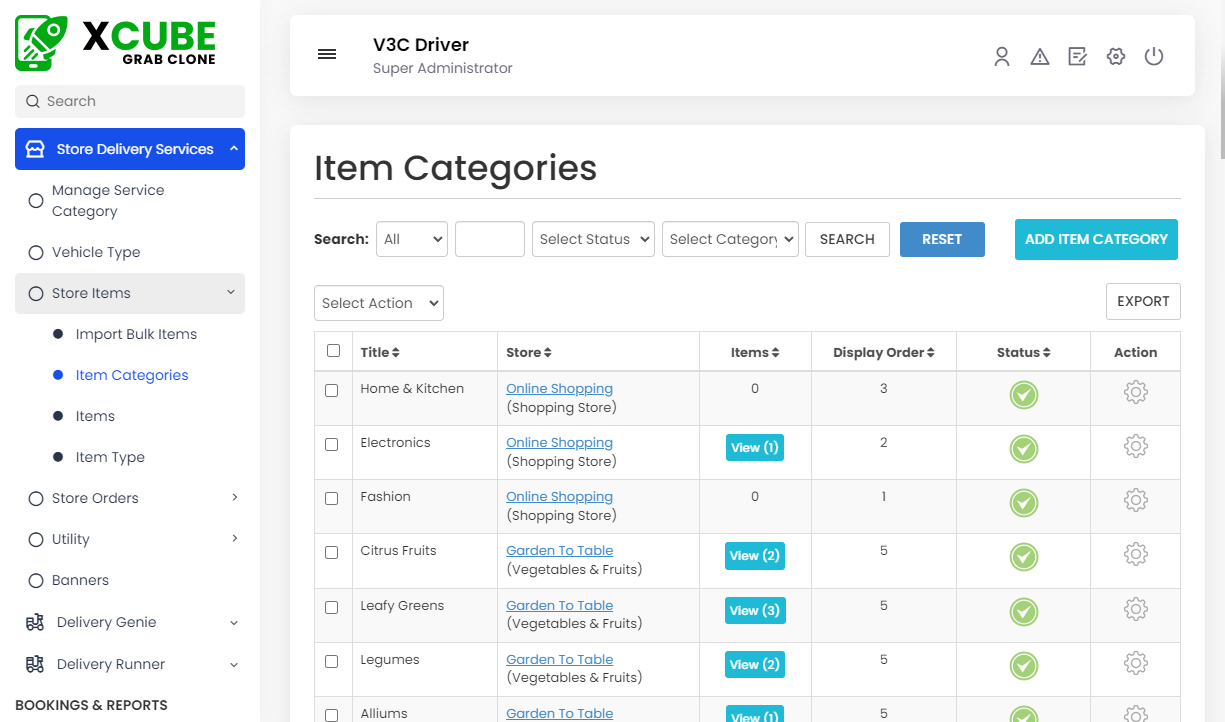Toggle active status for Home & Kitchen
The image size is (1225, 722).
[x=1023, y=395]
